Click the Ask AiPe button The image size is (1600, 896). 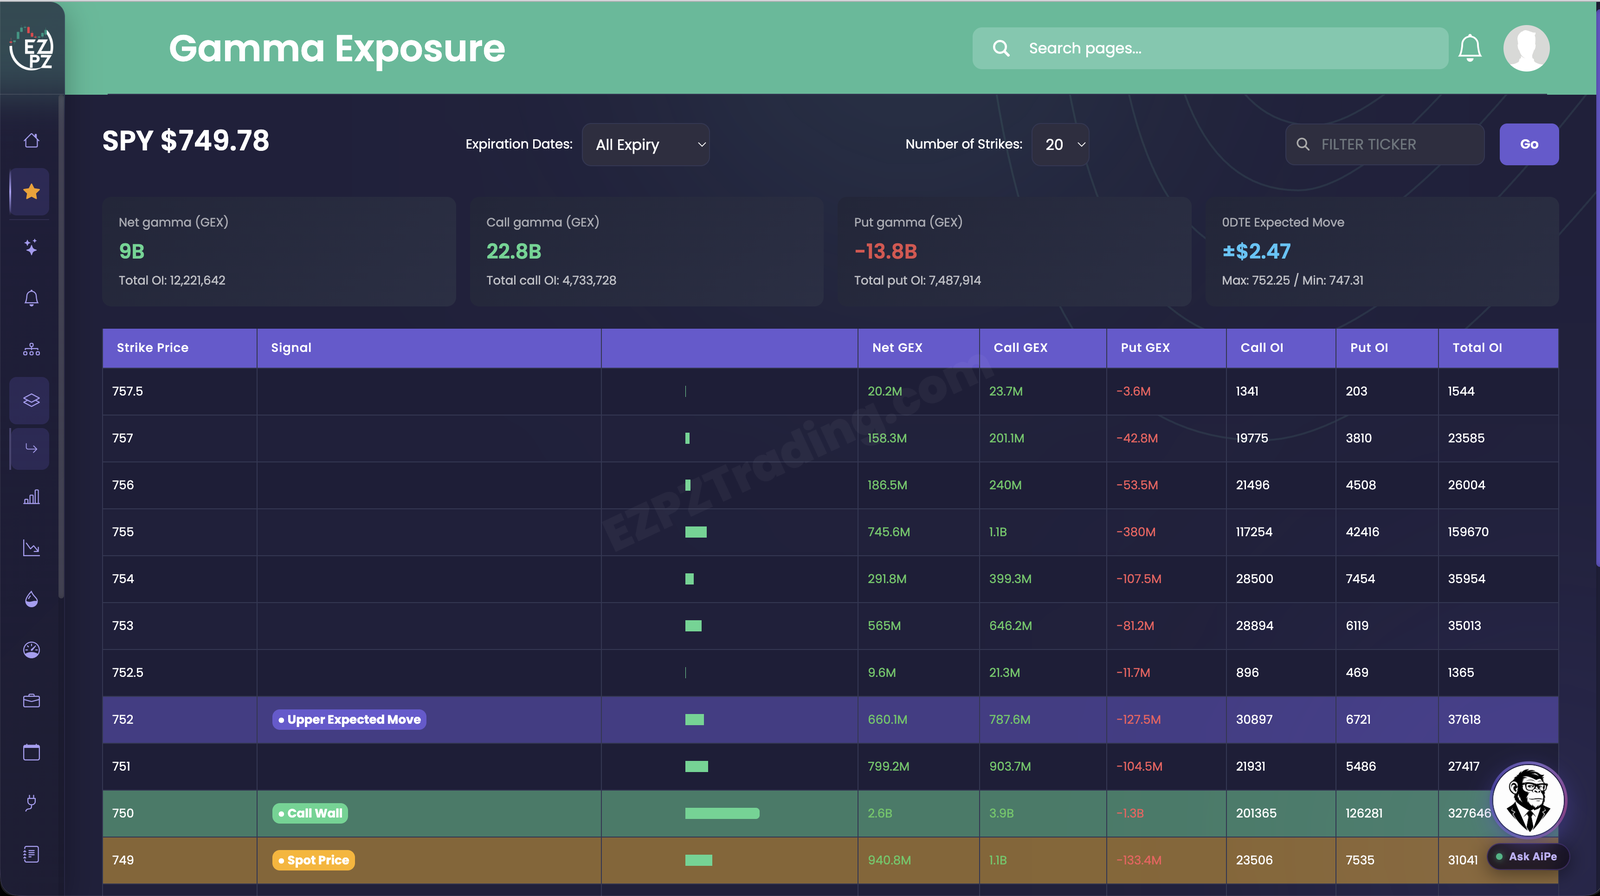[1527, 856]
